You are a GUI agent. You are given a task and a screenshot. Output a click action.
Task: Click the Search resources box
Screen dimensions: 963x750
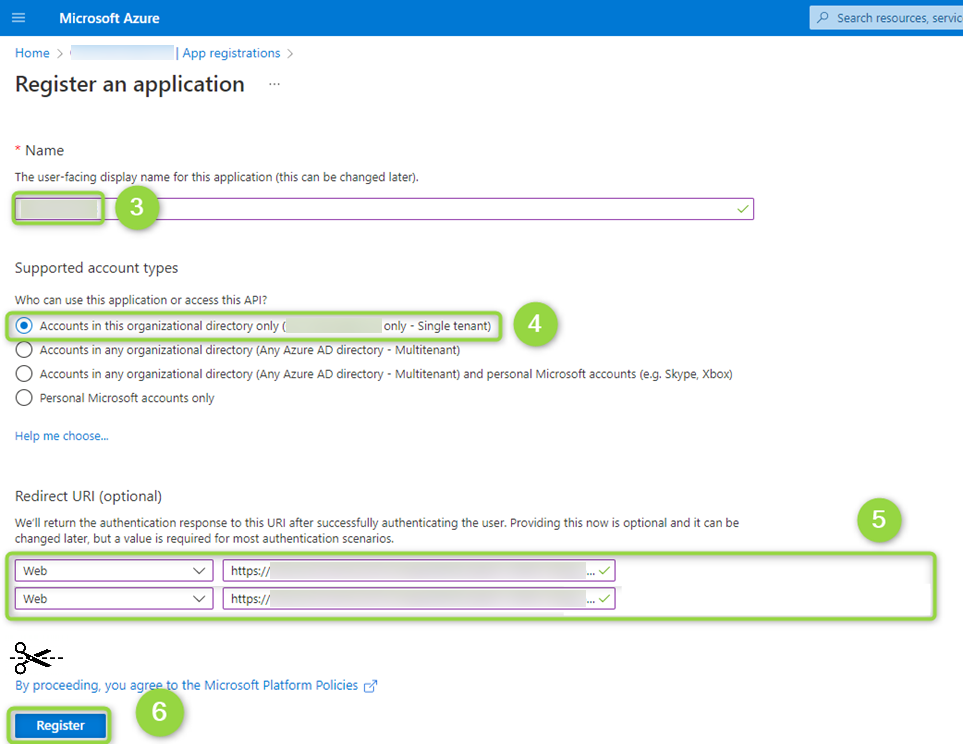886,18
